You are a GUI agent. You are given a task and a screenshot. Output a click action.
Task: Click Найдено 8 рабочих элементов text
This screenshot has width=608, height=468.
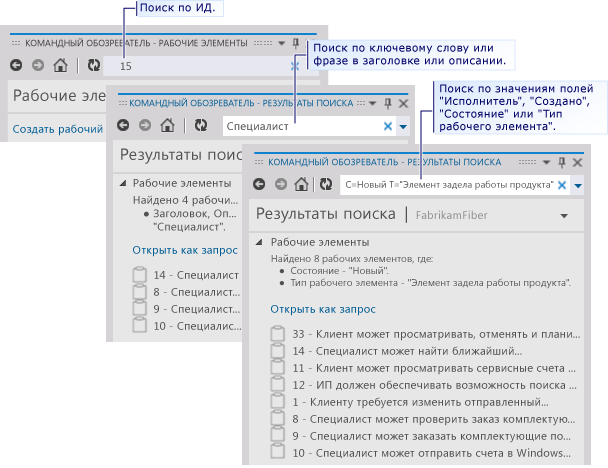pyautogui.click(x=352, y=259)
